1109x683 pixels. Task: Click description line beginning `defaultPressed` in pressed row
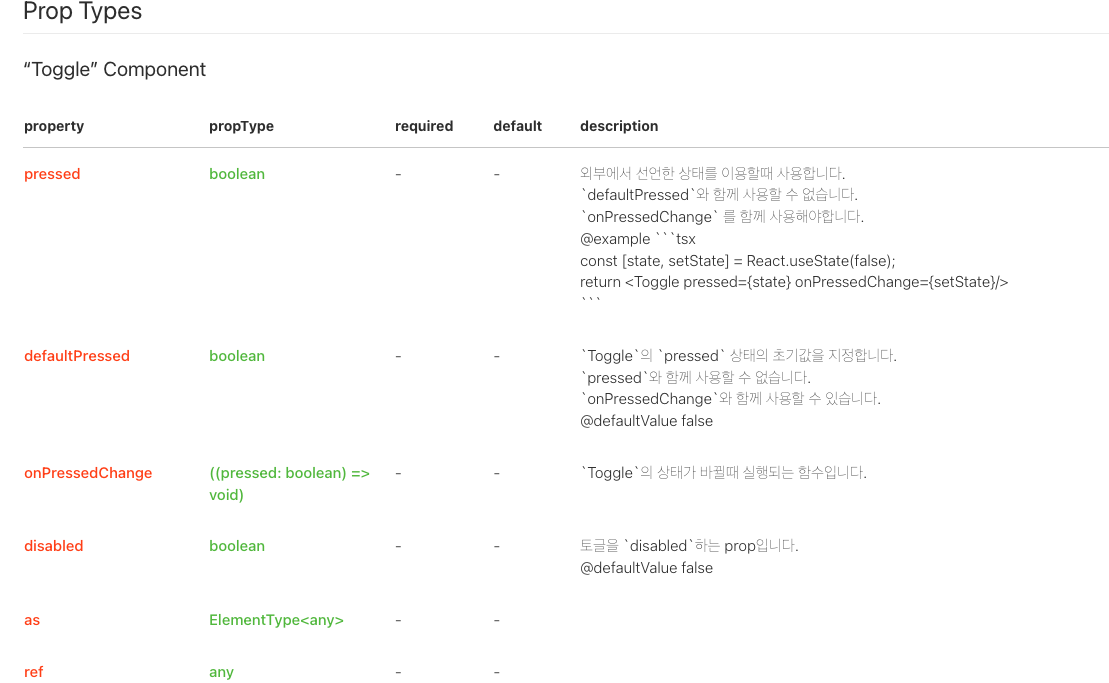coord(719,194)
